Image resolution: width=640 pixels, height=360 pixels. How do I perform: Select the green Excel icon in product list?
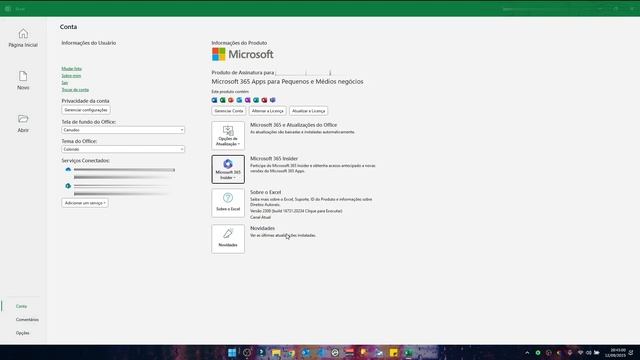coord(222,100)
